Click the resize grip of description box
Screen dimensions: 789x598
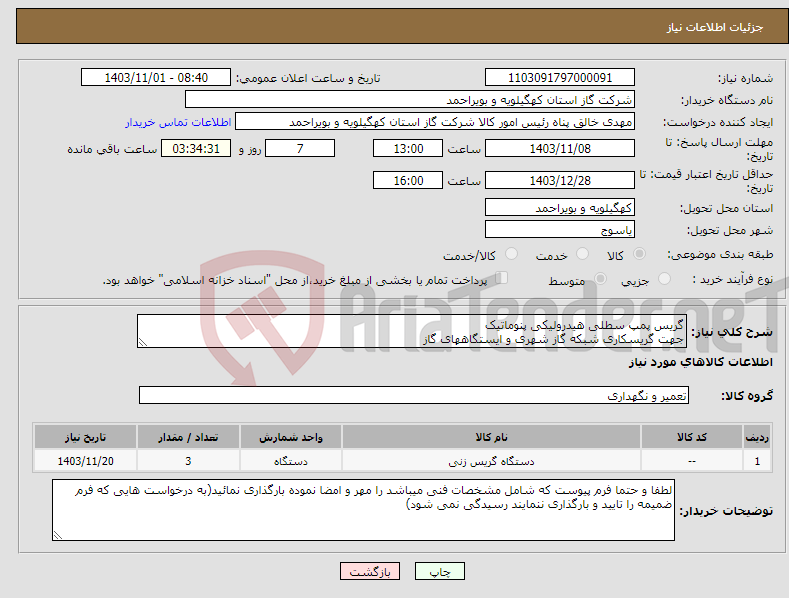click(x=143, y=342)
